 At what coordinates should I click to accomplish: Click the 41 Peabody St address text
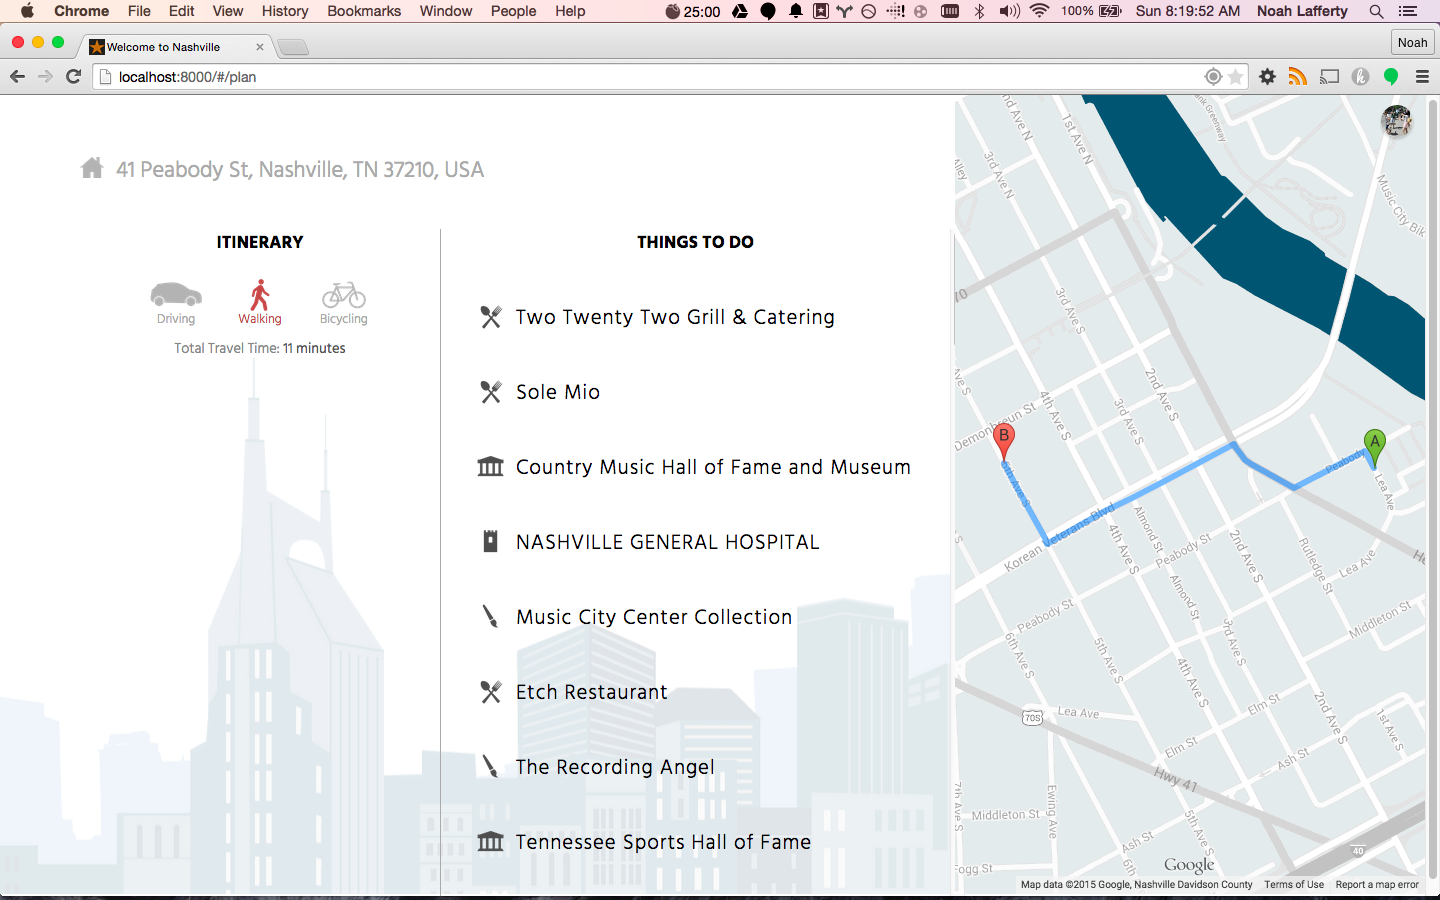point(300,170)
